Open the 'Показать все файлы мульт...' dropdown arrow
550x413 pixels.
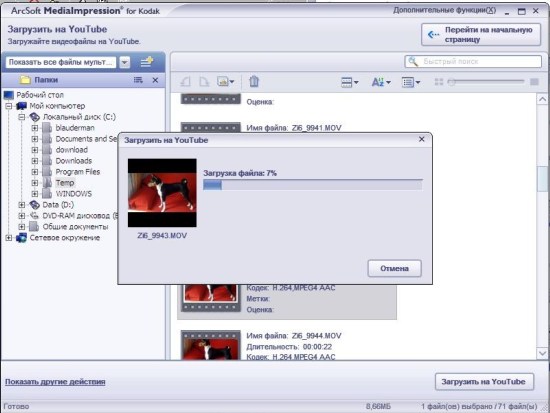point(125,62)
